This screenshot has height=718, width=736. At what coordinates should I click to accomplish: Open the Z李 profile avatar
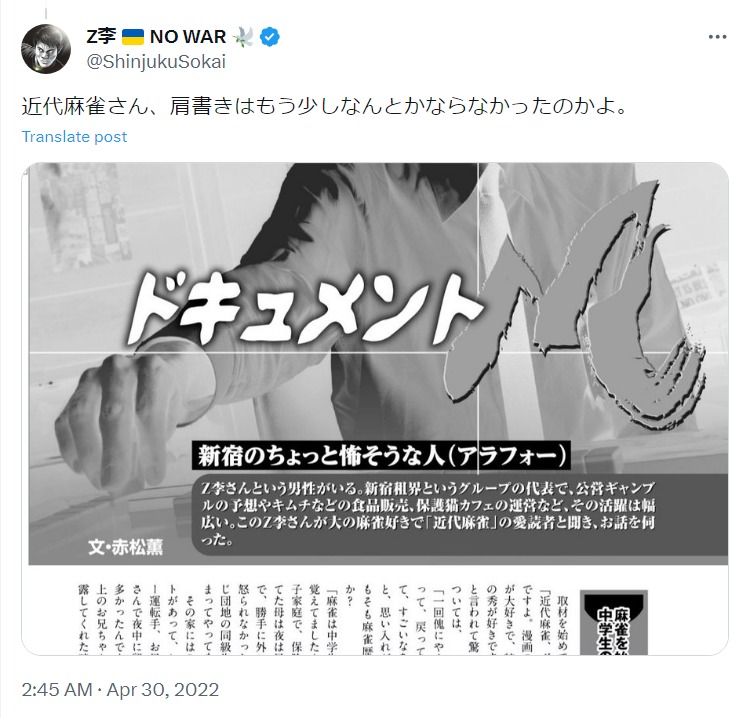(46, 49)
